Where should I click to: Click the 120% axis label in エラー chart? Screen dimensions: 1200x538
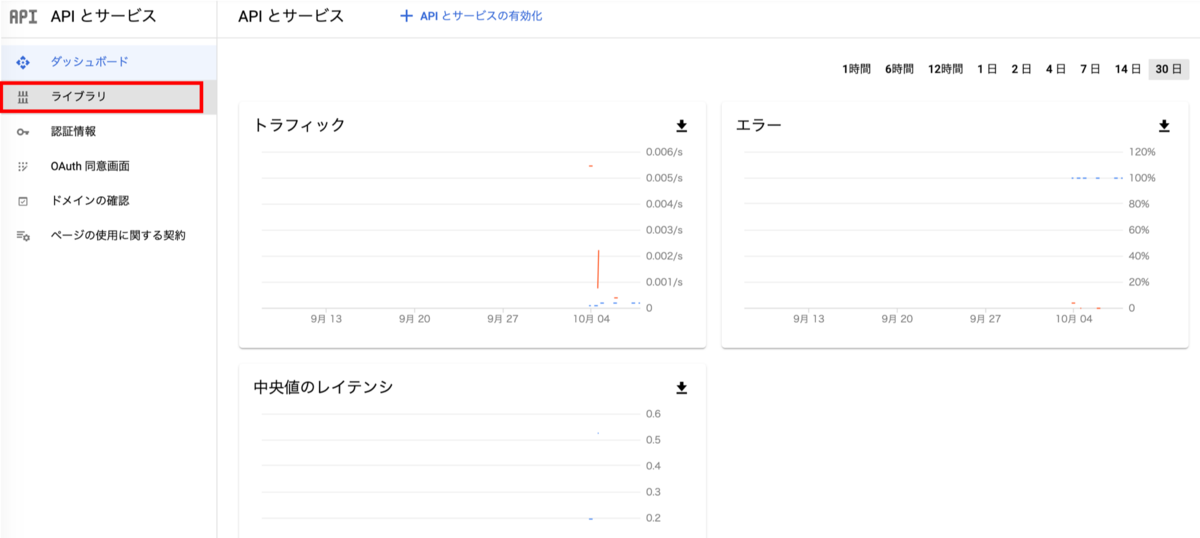(1141, 152)
